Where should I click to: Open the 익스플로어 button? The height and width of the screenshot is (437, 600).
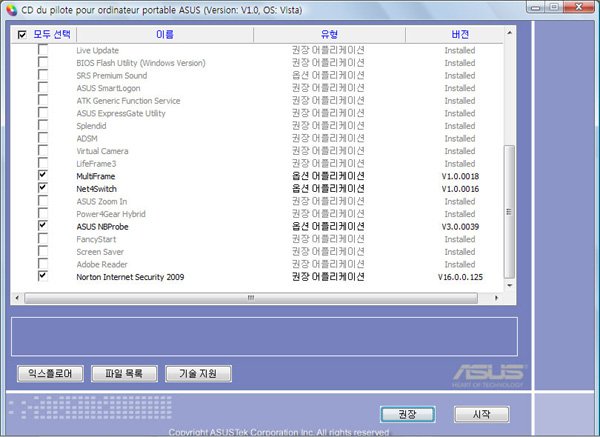click(x=50, y=373)
